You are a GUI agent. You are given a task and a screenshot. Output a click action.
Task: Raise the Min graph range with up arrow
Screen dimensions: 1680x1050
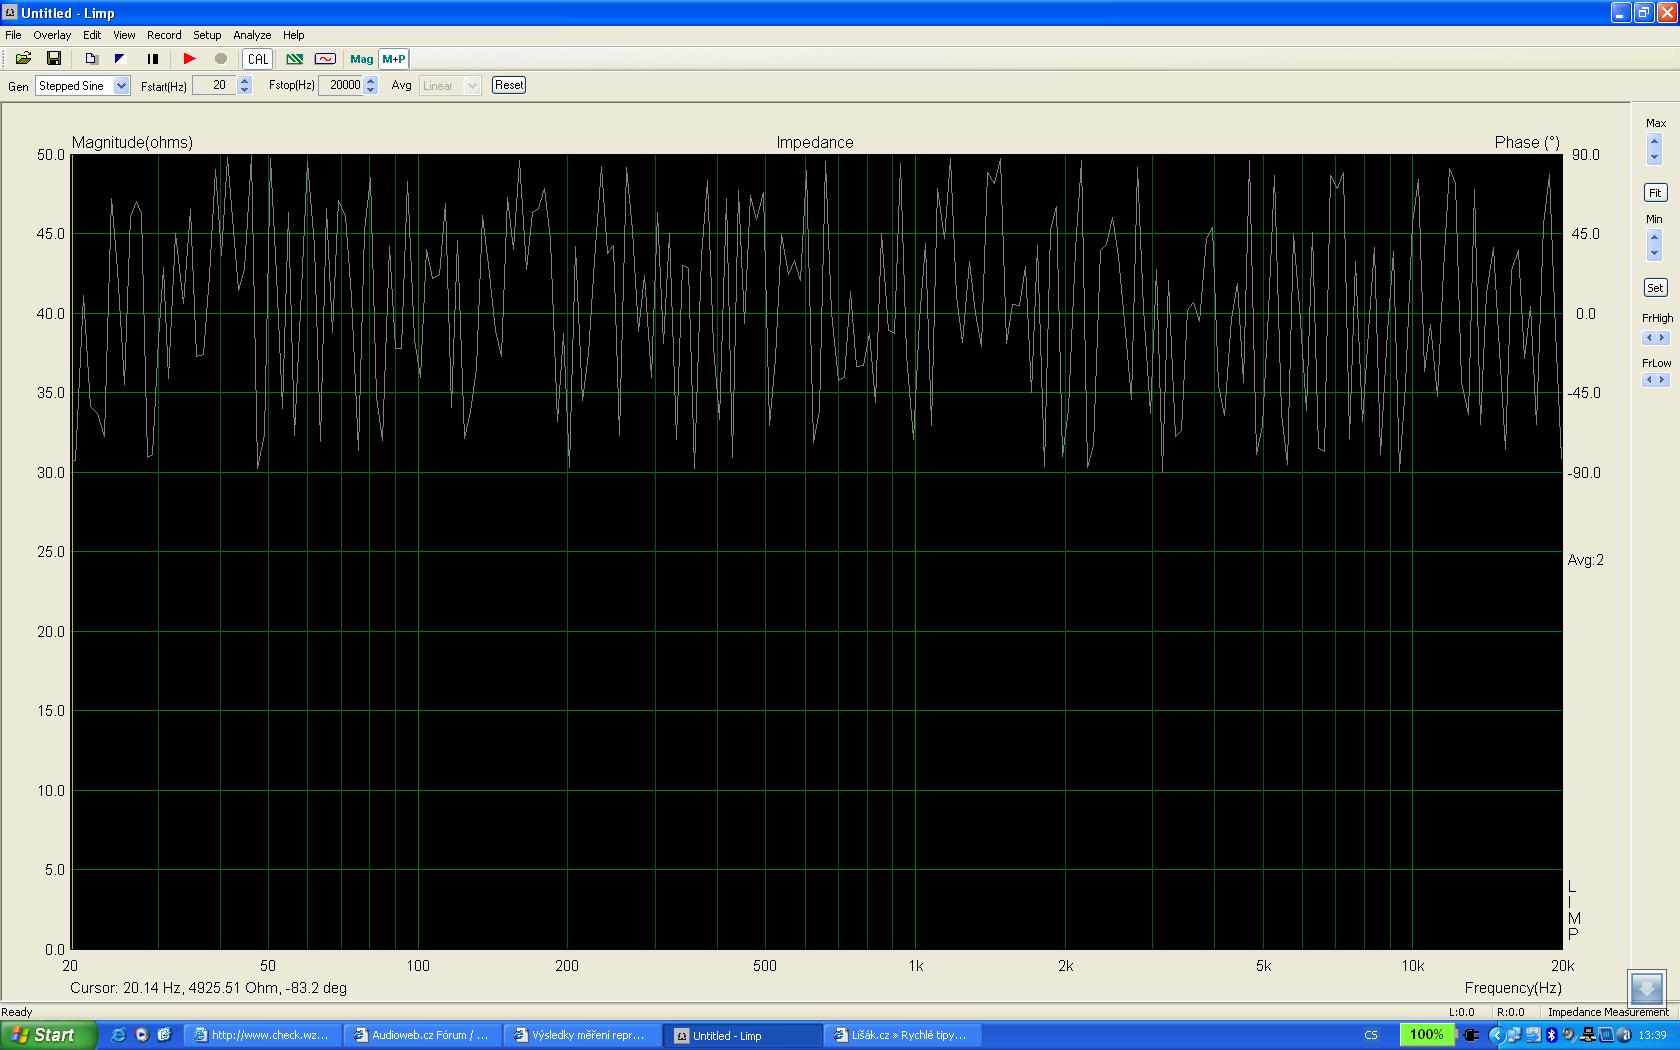click(1654, 238)
